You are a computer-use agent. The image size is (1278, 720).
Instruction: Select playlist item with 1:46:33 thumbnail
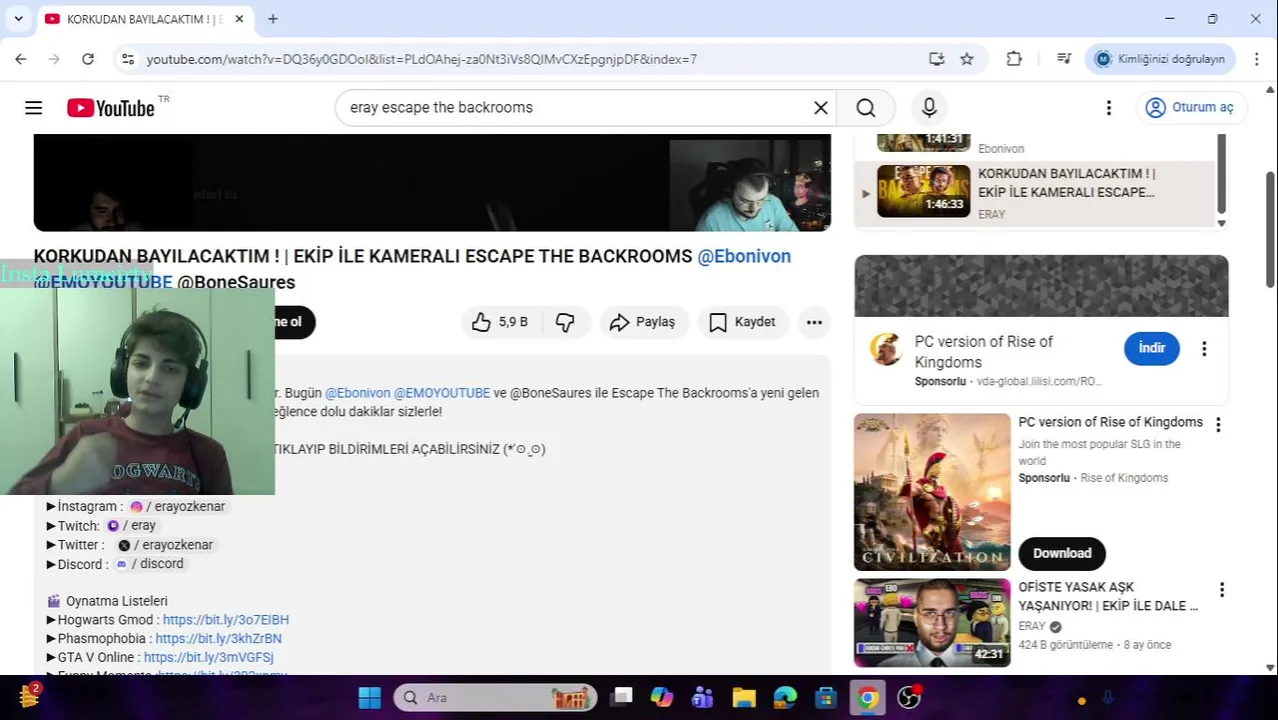(923, 191)
